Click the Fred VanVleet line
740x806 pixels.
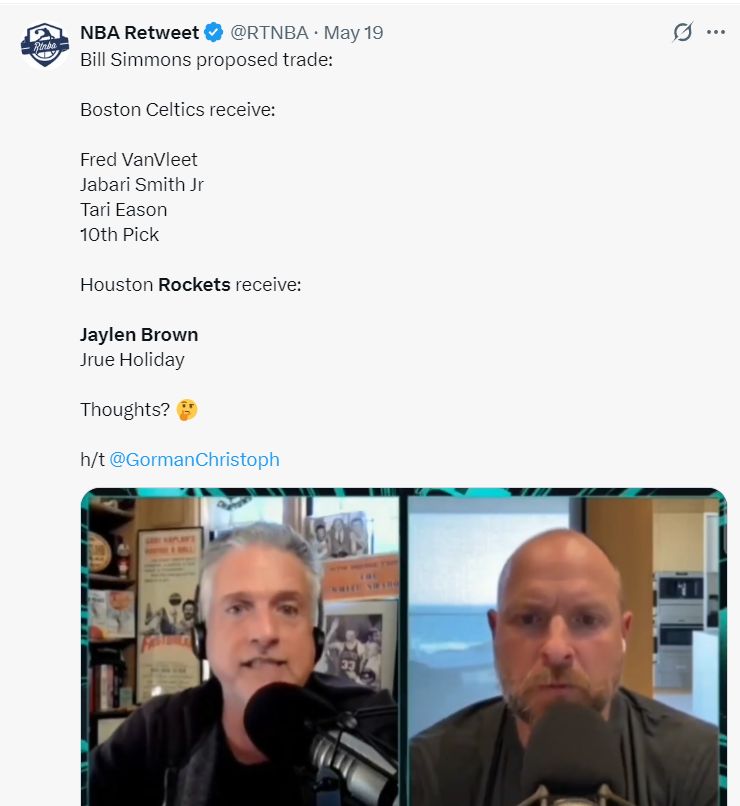click(139, 159)
